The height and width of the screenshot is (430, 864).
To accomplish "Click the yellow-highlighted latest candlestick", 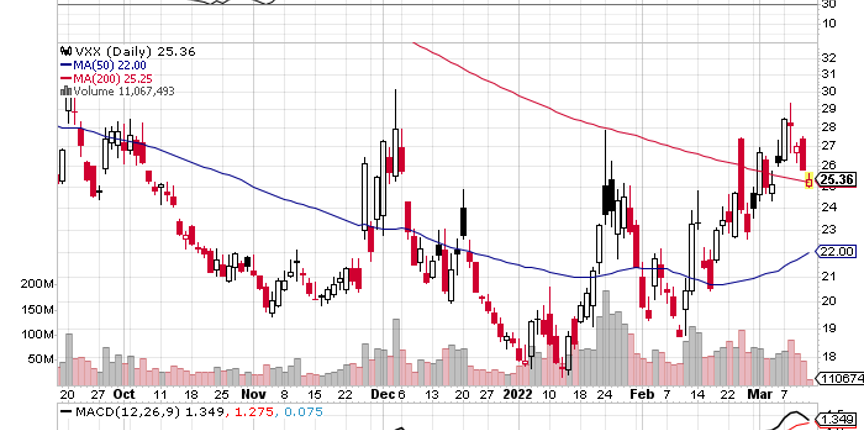I will (x=808, y=183).
